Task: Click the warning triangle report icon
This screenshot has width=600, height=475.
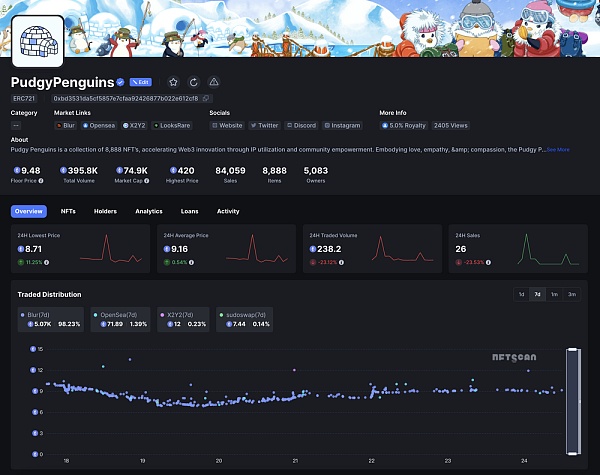Action: click(214, 82)
